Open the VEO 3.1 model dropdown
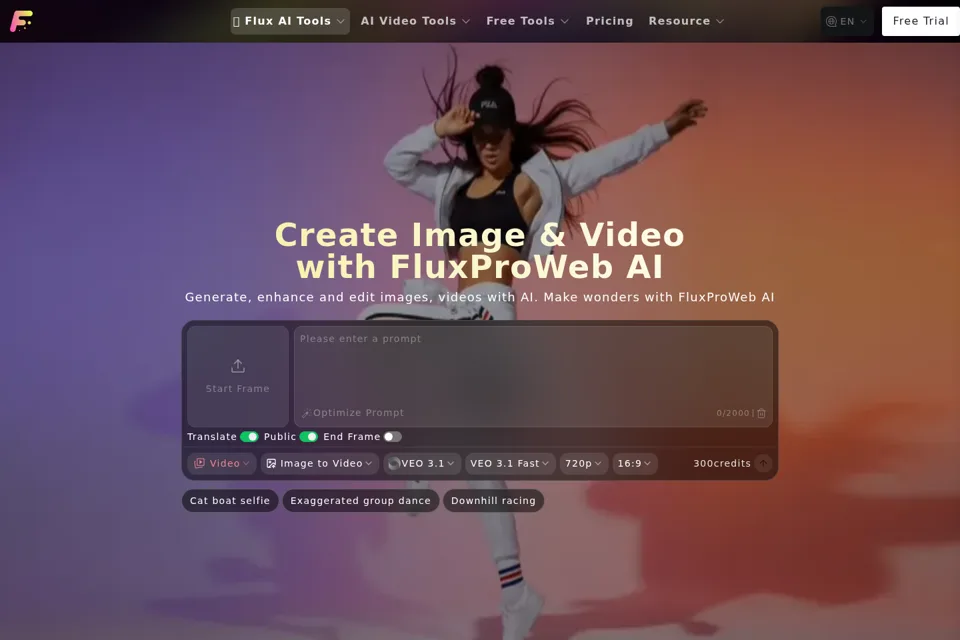Viewport: 960px width, 640px height. pos(422,464)
